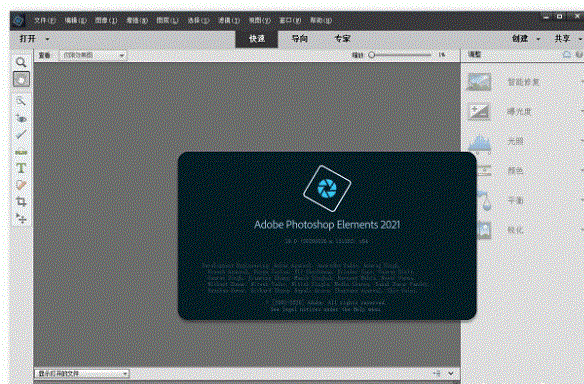
Task: Click the panel layout icon in bottom bar
Action: 437,373
